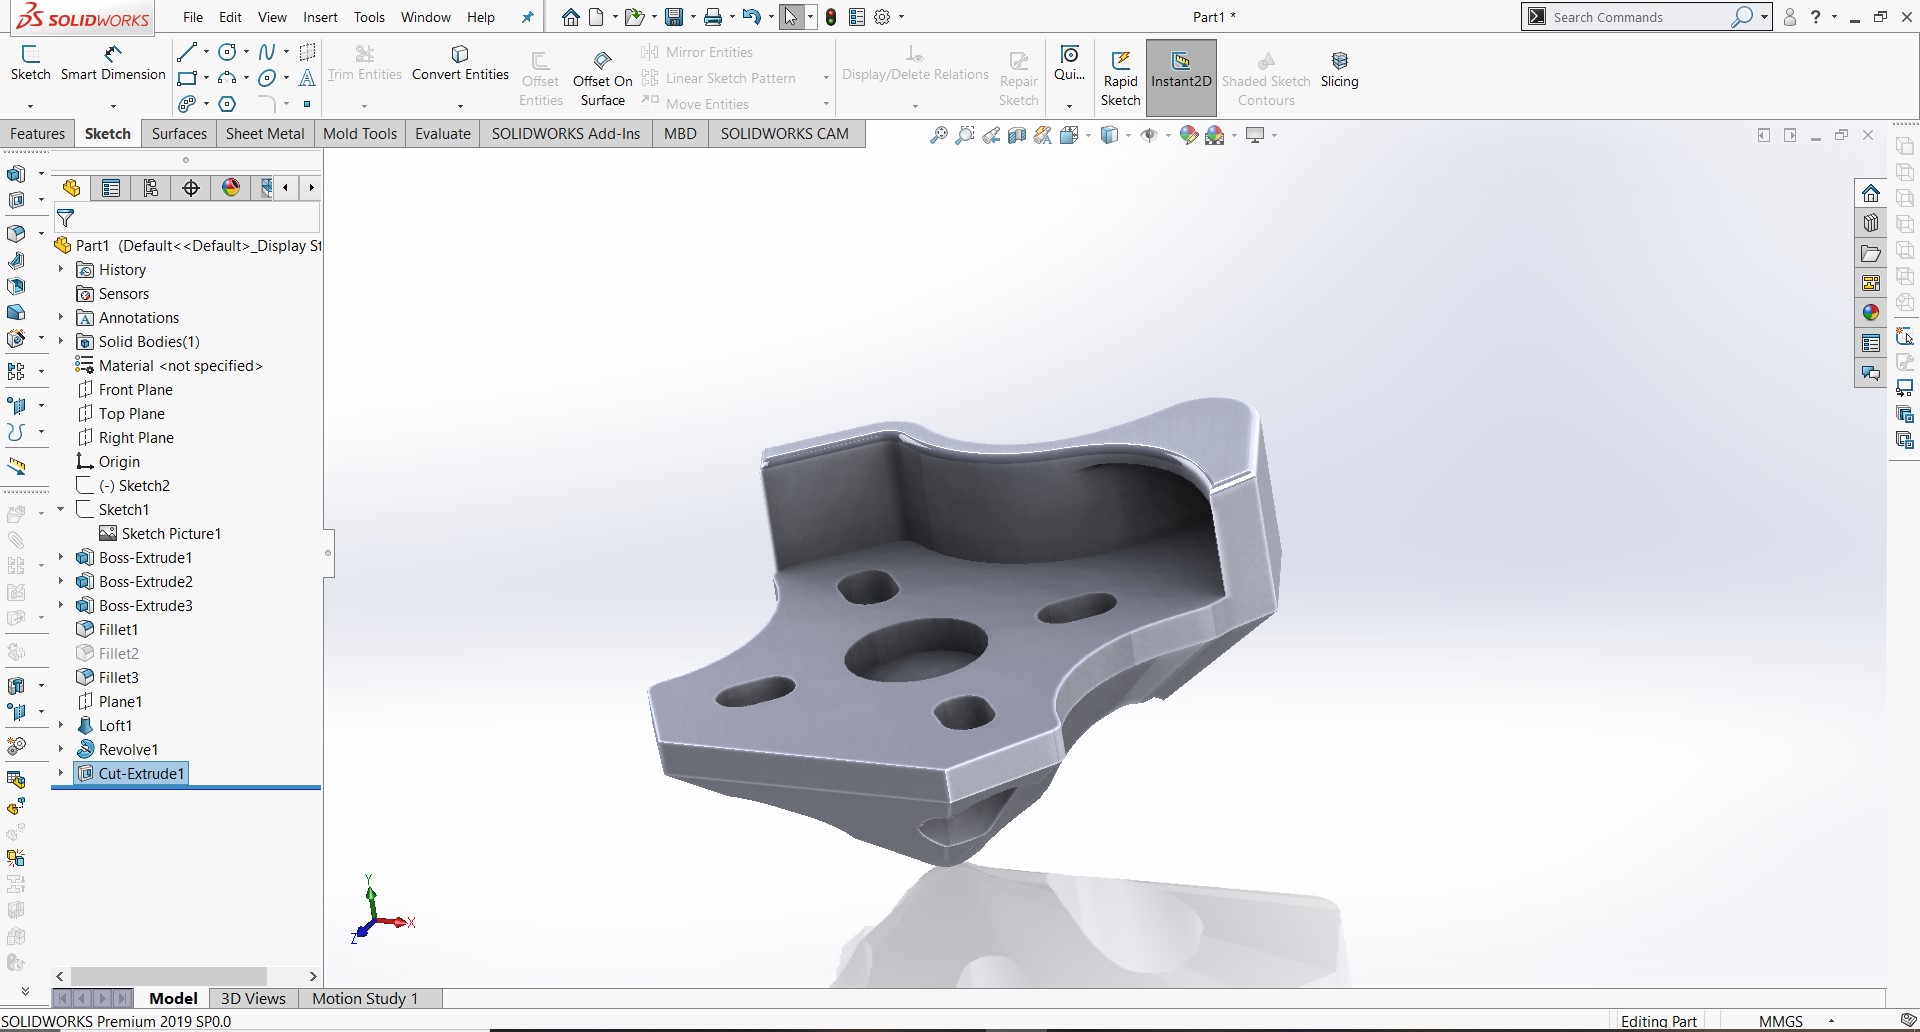
Task: Click Convert Entities tool
Action: (460, 62)
